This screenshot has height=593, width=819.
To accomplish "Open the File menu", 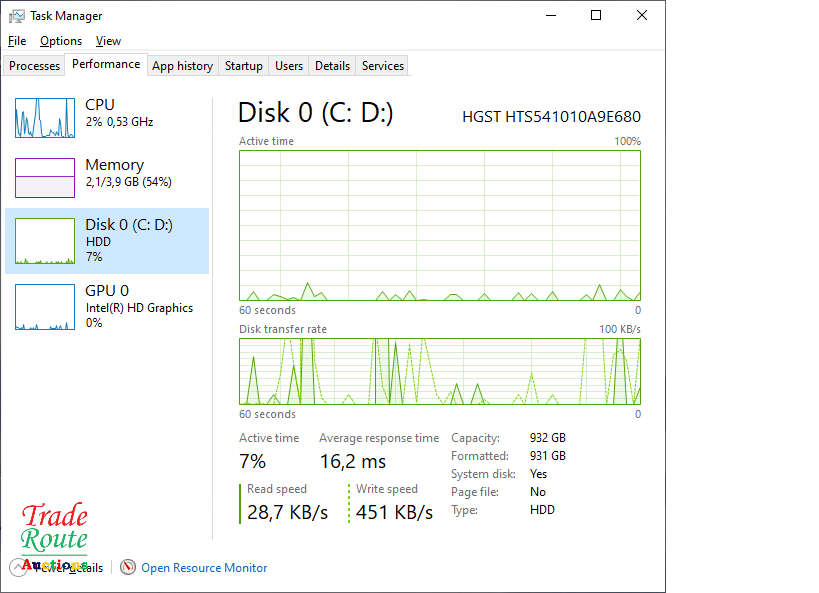I will [17, 41].
